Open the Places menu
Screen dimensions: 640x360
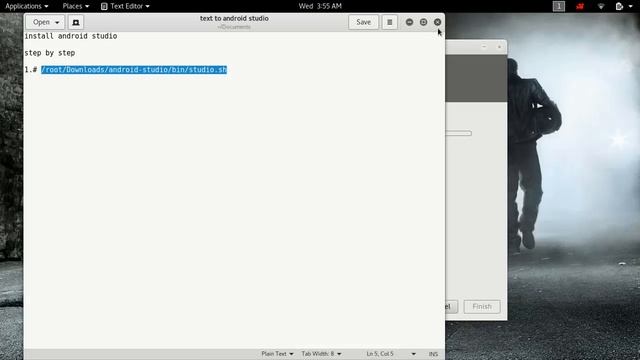pos(76,6)
